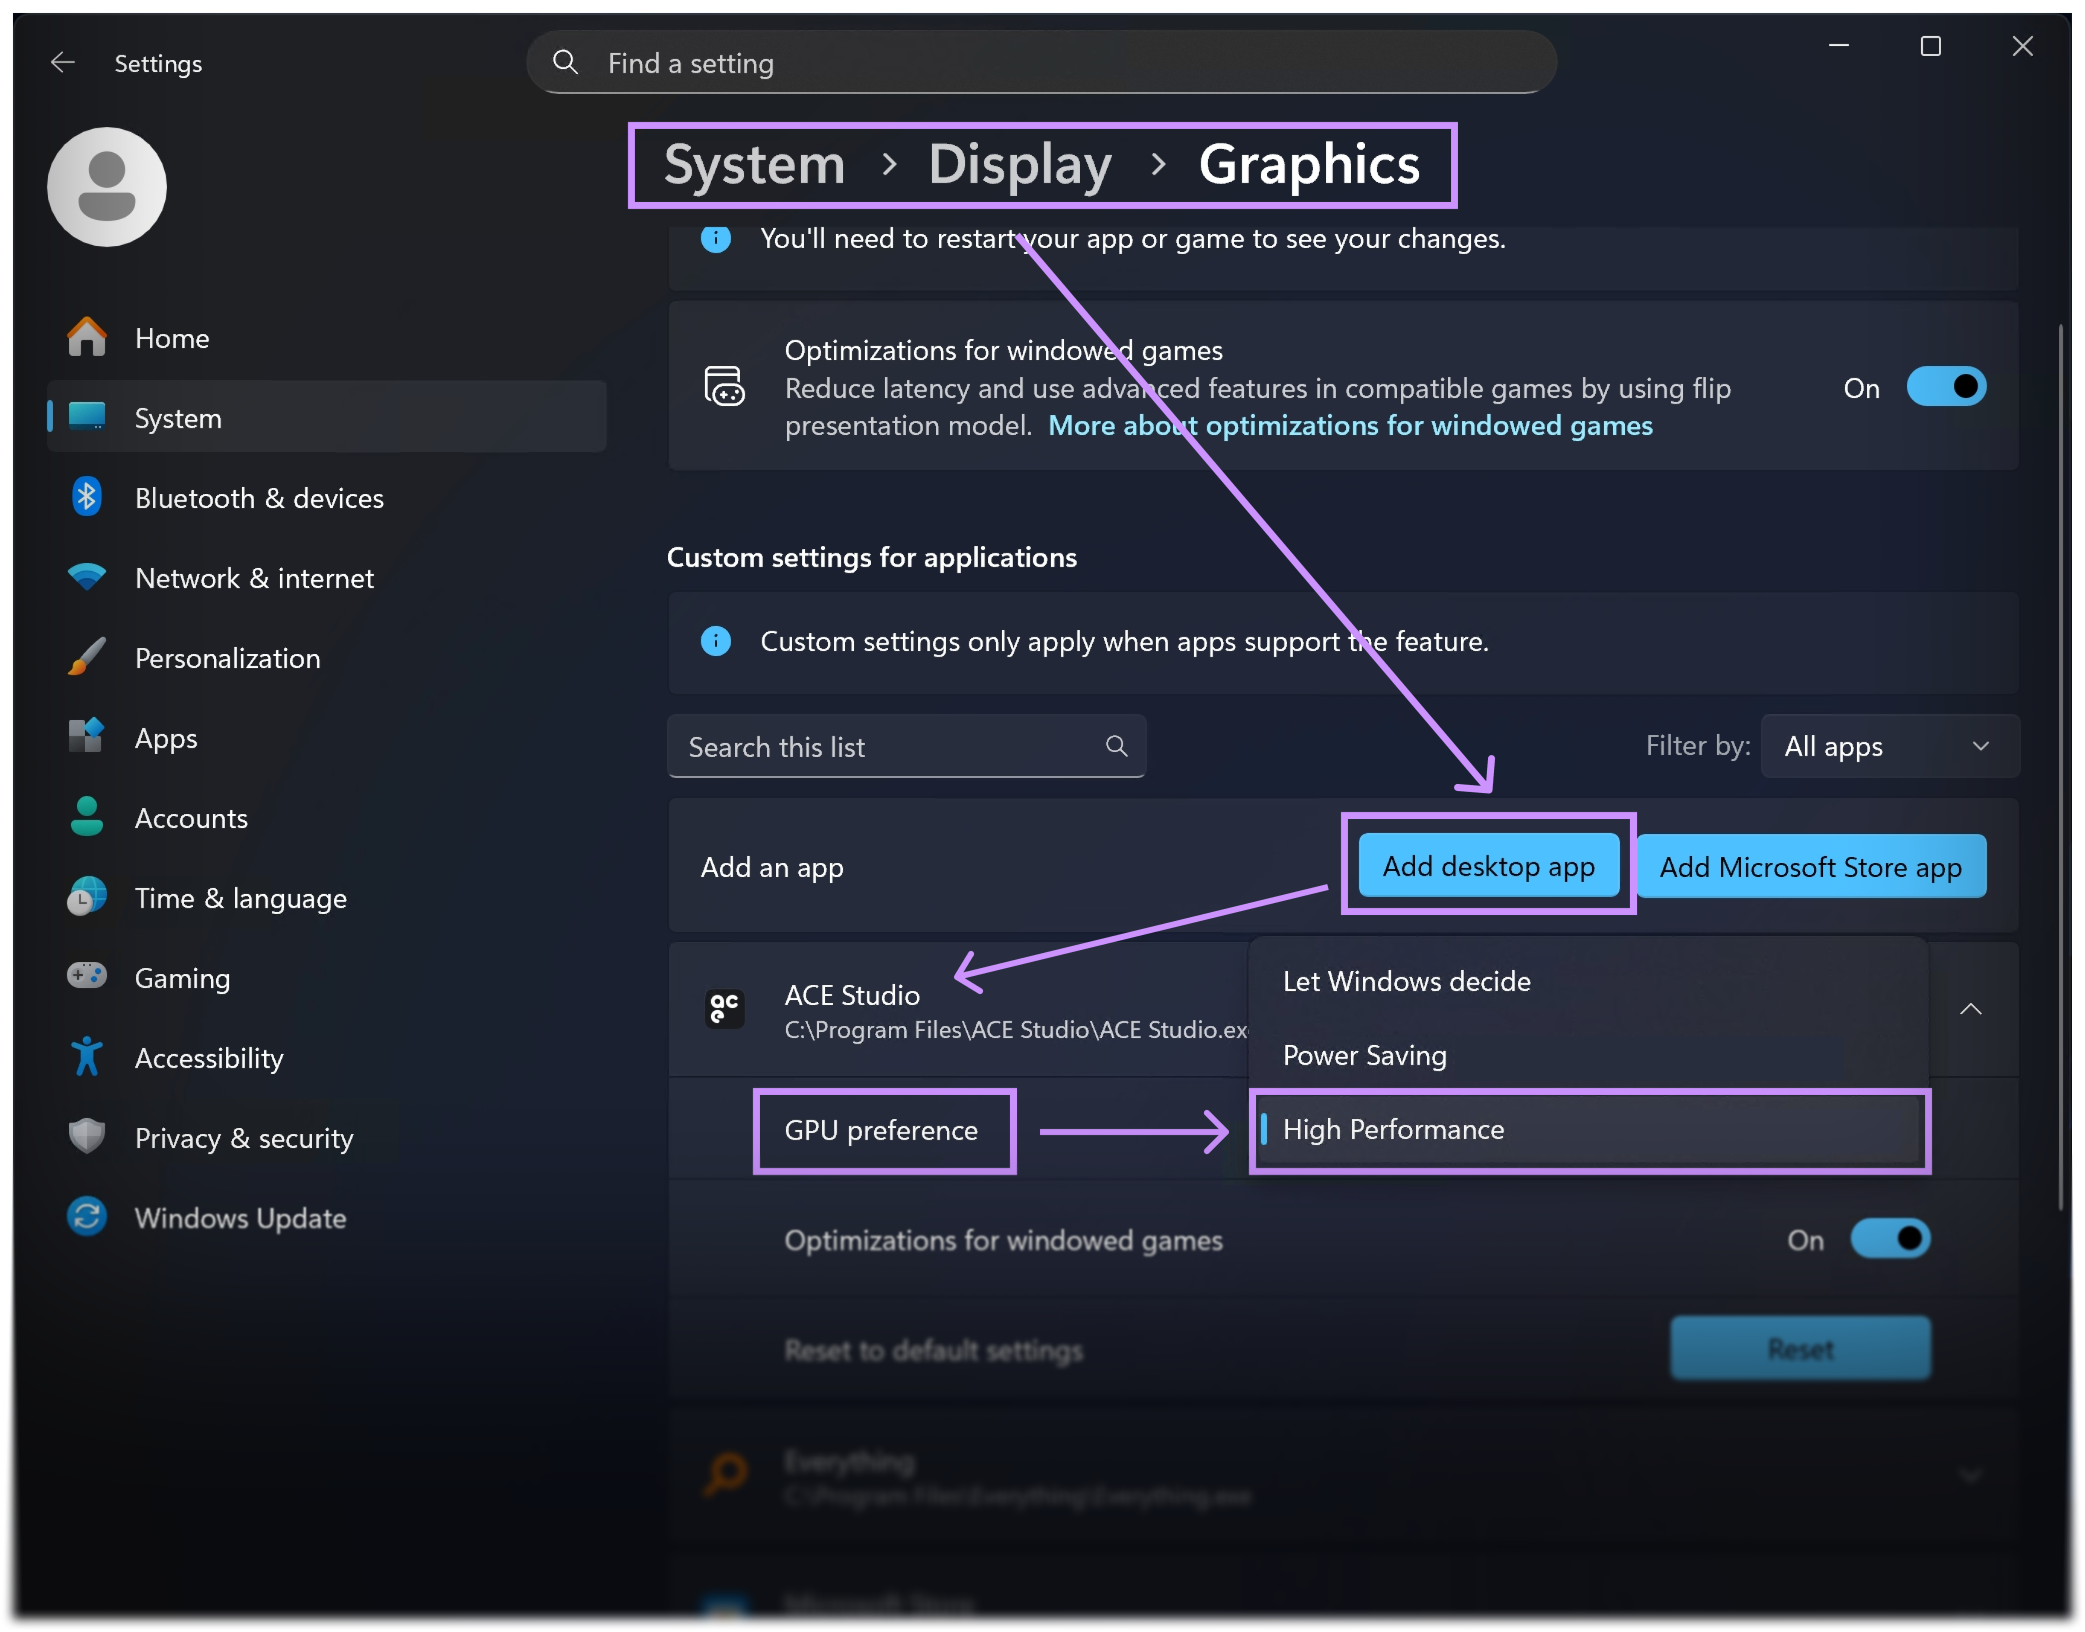
Task: Click the Bluetooth & devices icon
Action: (x=87, y=497)
